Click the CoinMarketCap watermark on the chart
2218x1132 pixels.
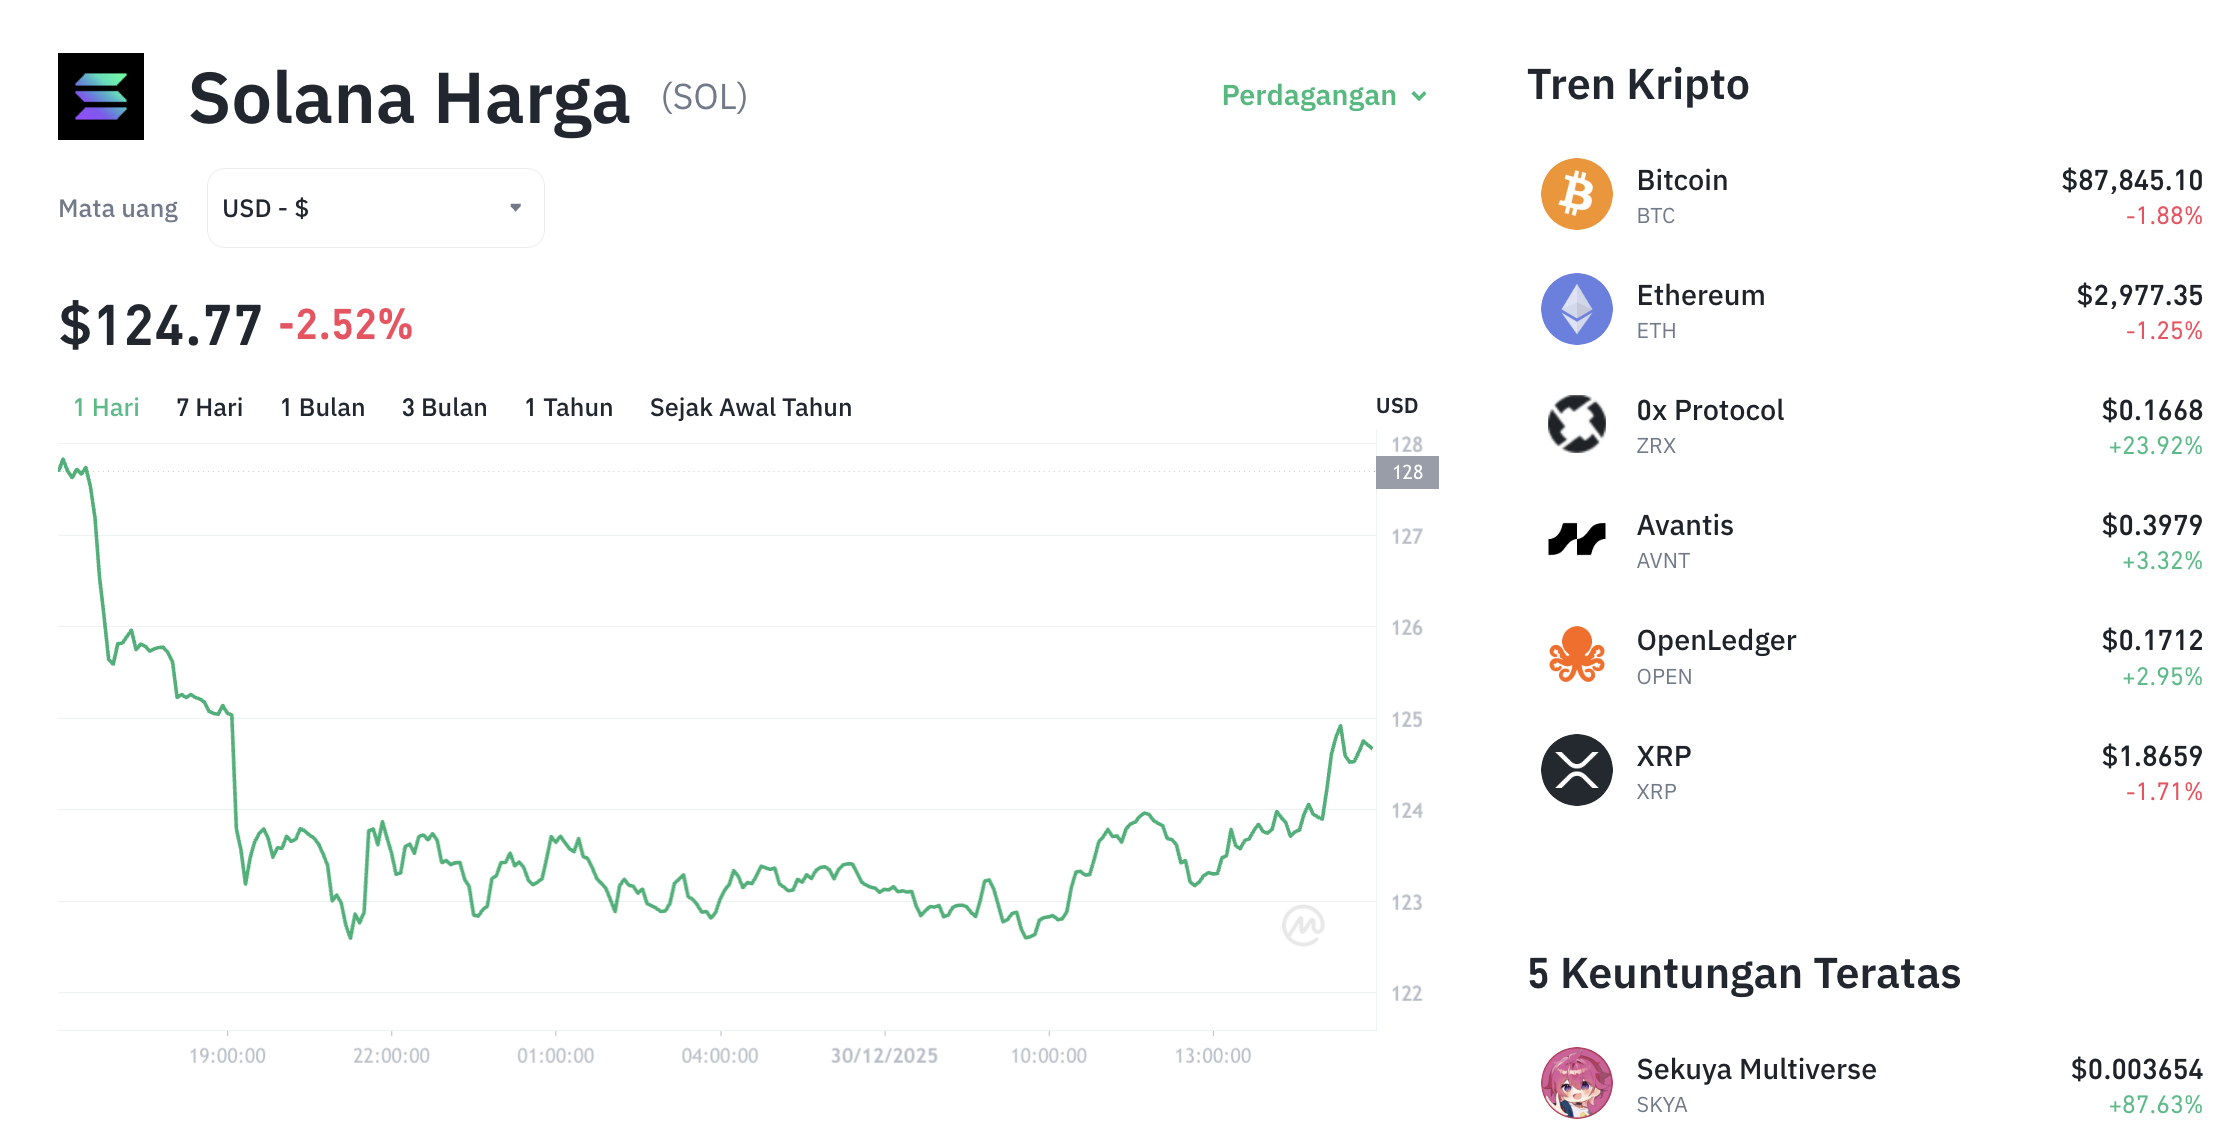point(1302,925)
